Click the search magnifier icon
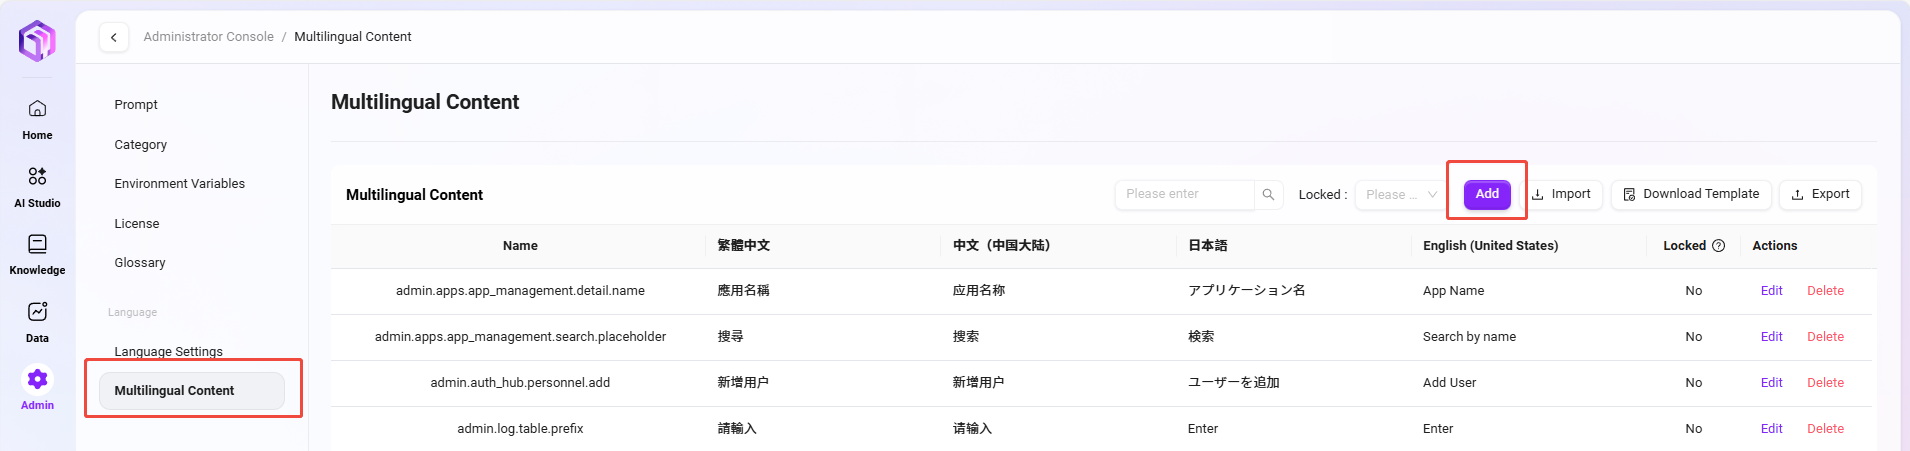 1268,195
